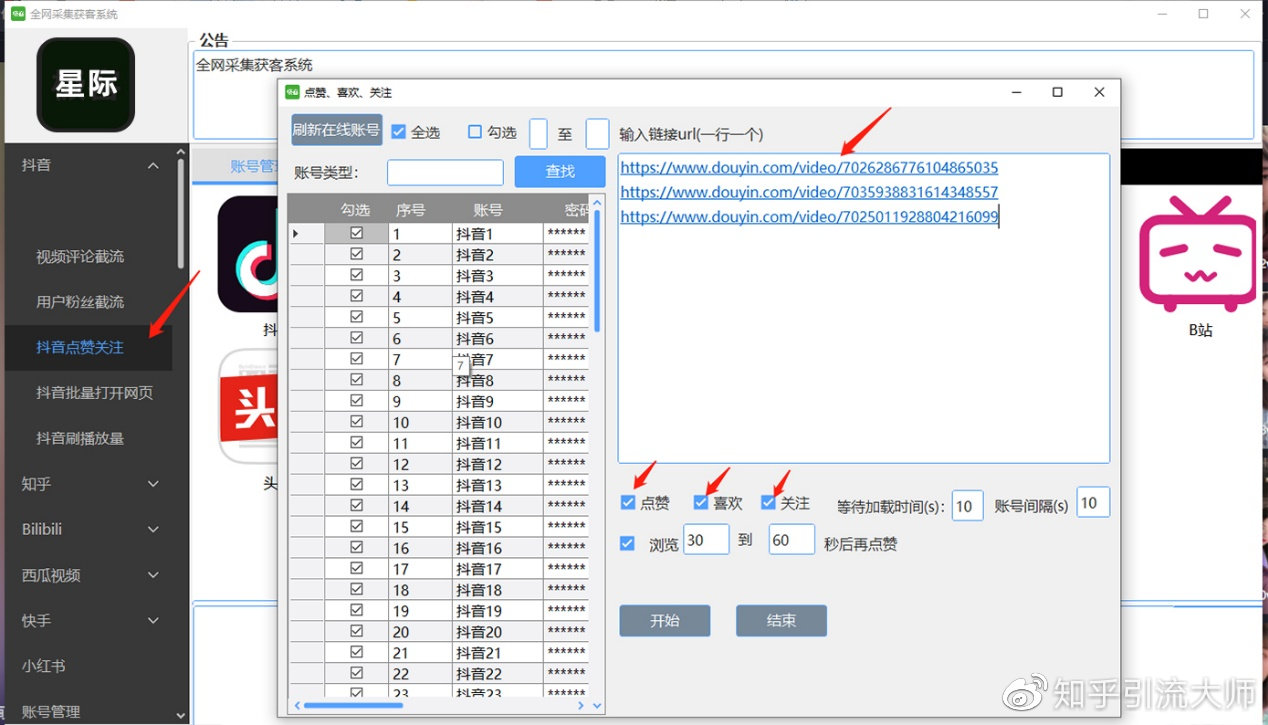Expand the 快手 sidebar section

(x=153, y=620)
